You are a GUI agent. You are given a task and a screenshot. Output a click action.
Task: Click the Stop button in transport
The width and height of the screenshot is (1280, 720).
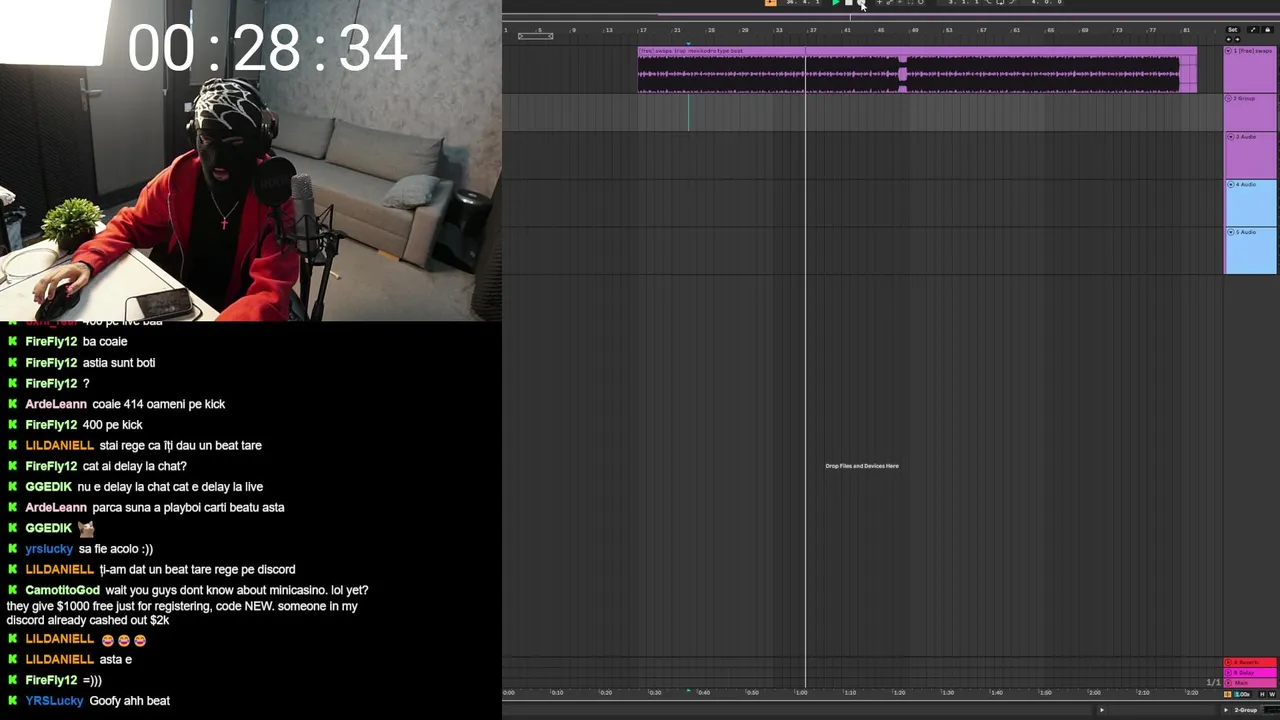pyautogui.click(x=849, y=3)
